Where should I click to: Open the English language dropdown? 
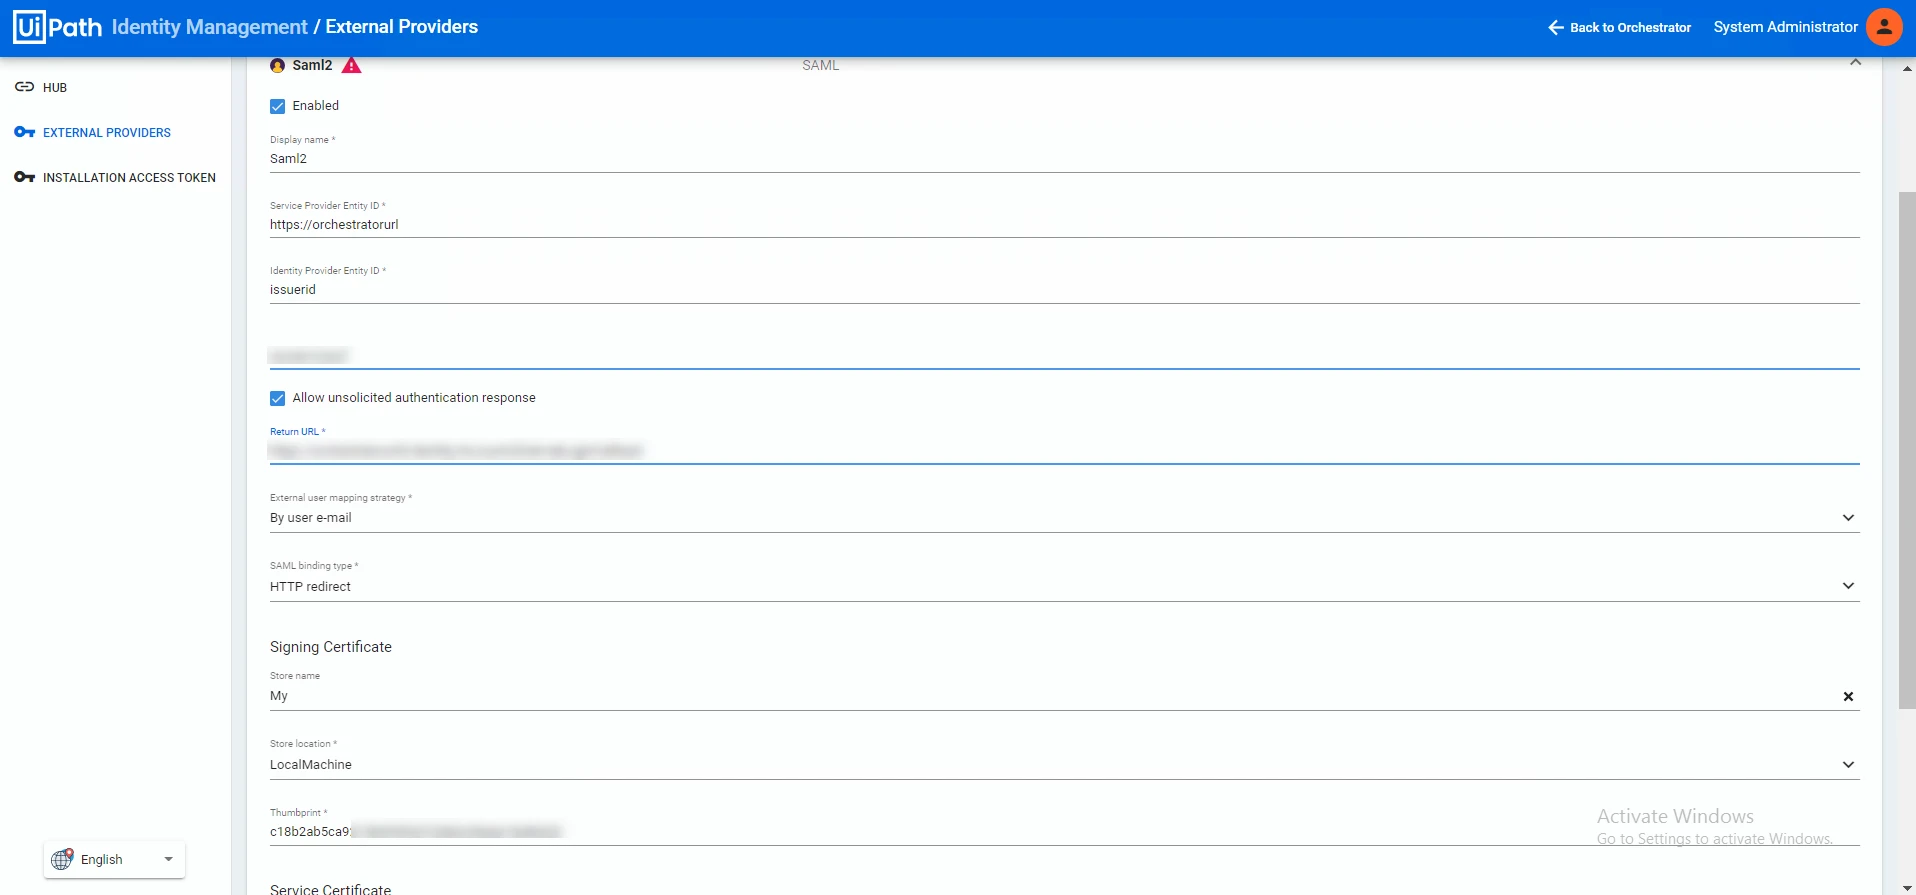click(x=115, y=859)
